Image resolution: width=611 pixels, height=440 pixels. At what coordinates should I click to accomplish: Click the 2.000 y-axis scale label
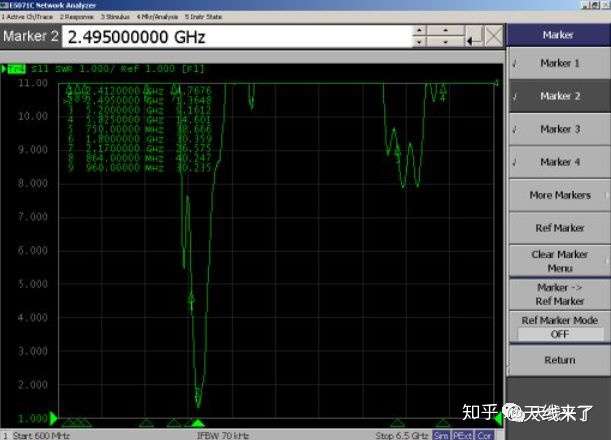click(x=33, y=385)
